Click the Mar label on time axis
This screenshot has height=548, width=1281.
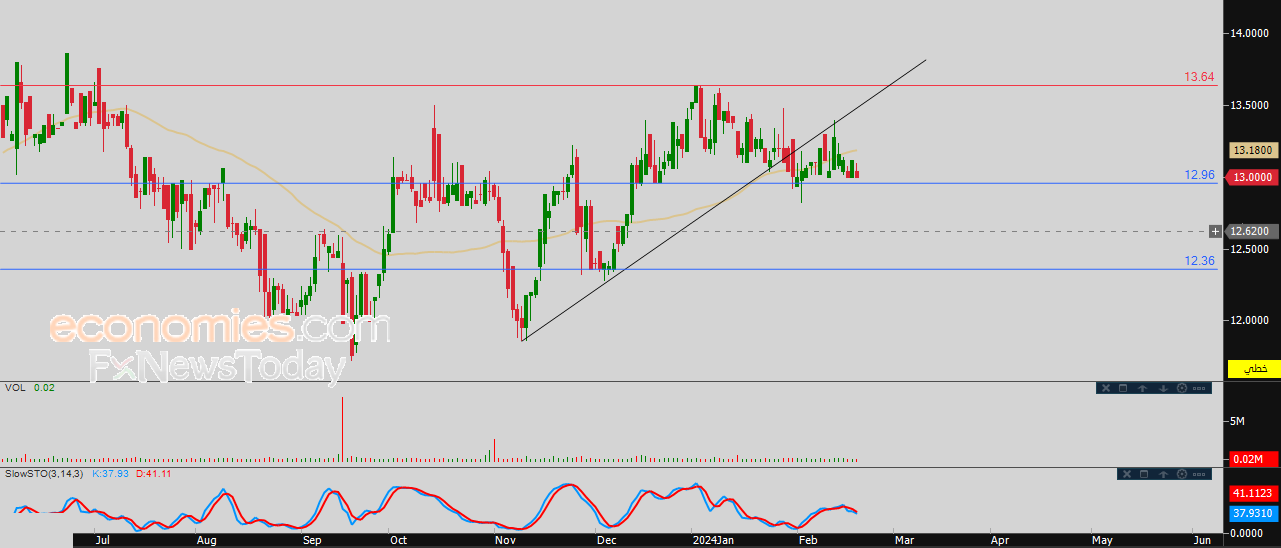(904, 540)
